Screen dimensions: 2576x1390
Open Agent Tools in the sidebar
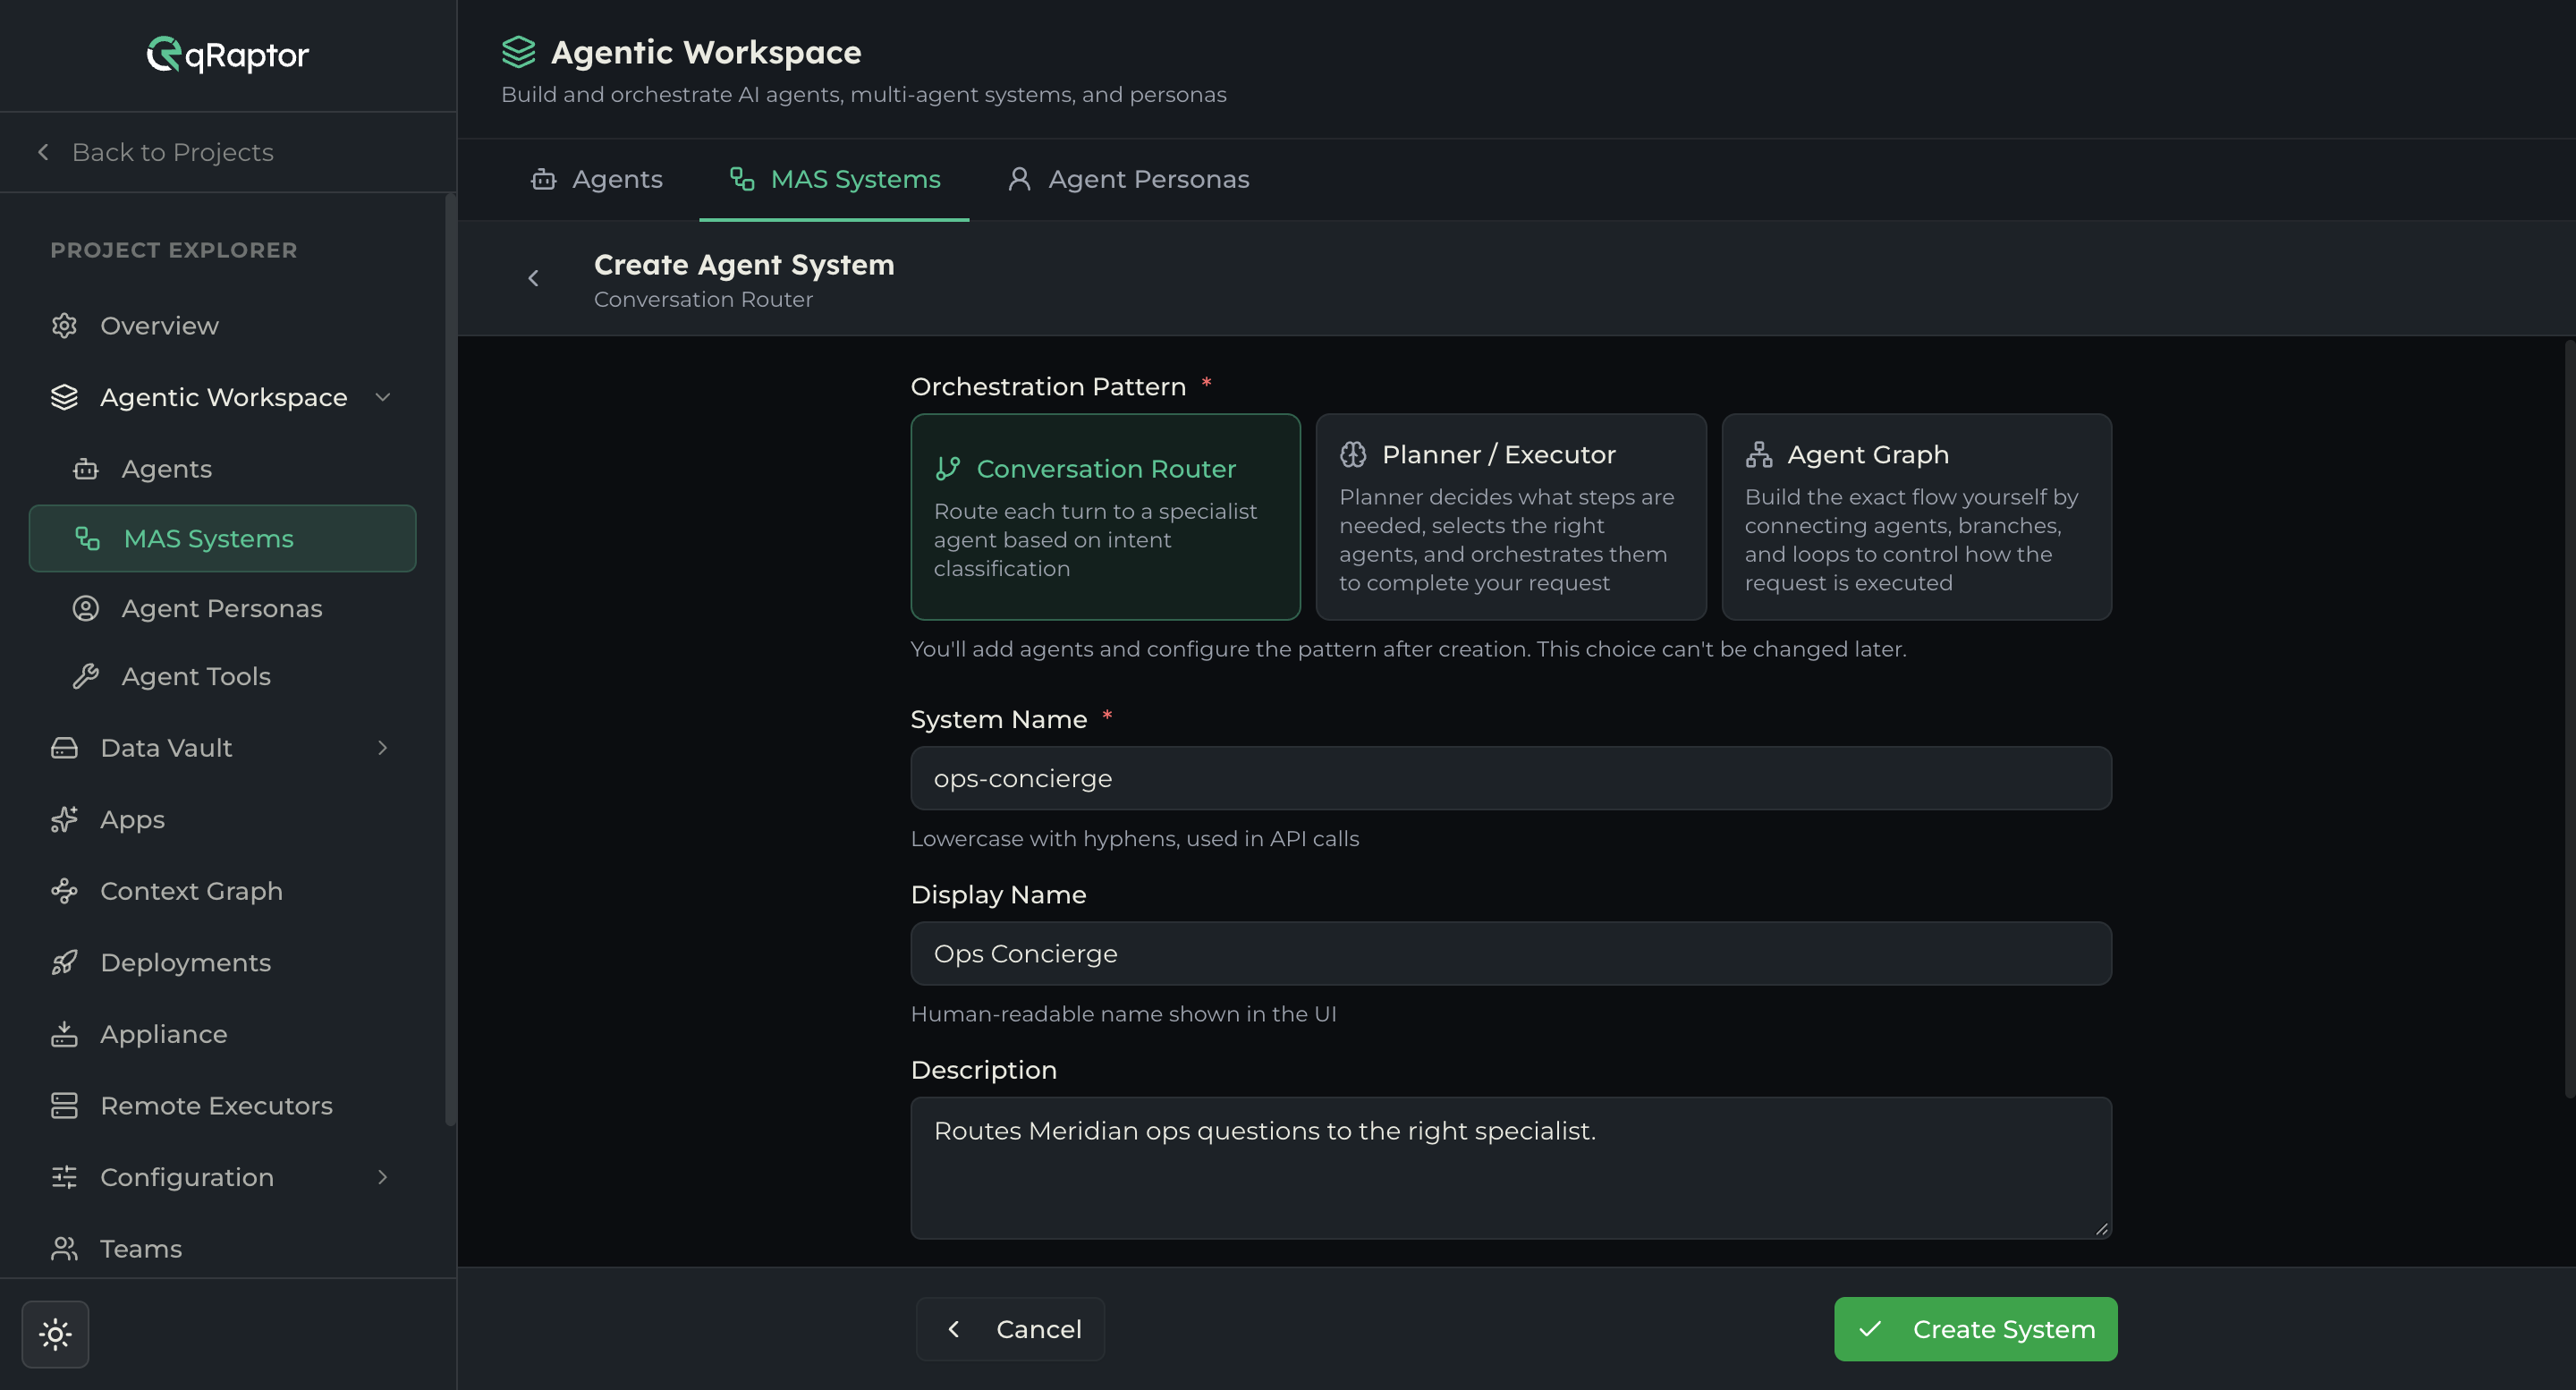point(222,677)
